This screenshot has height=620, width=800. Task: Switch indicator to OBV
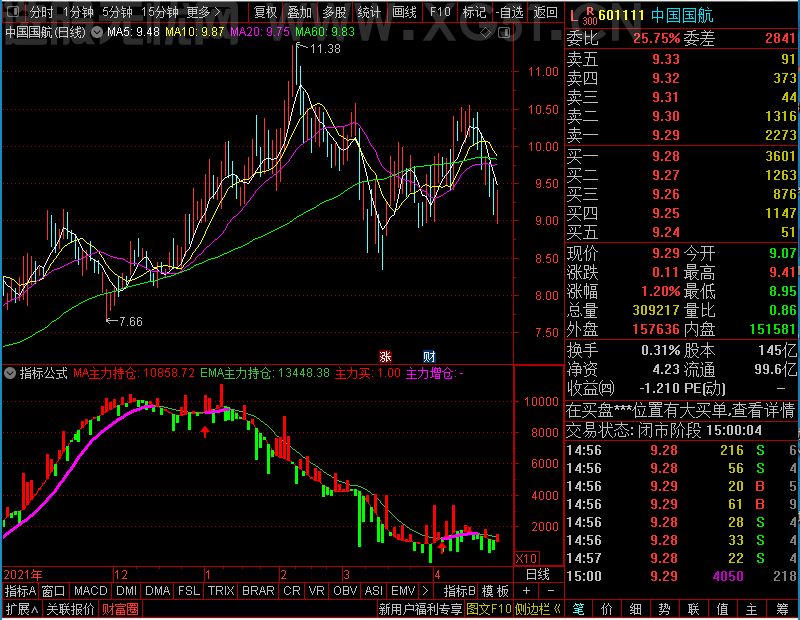[345, 591]
